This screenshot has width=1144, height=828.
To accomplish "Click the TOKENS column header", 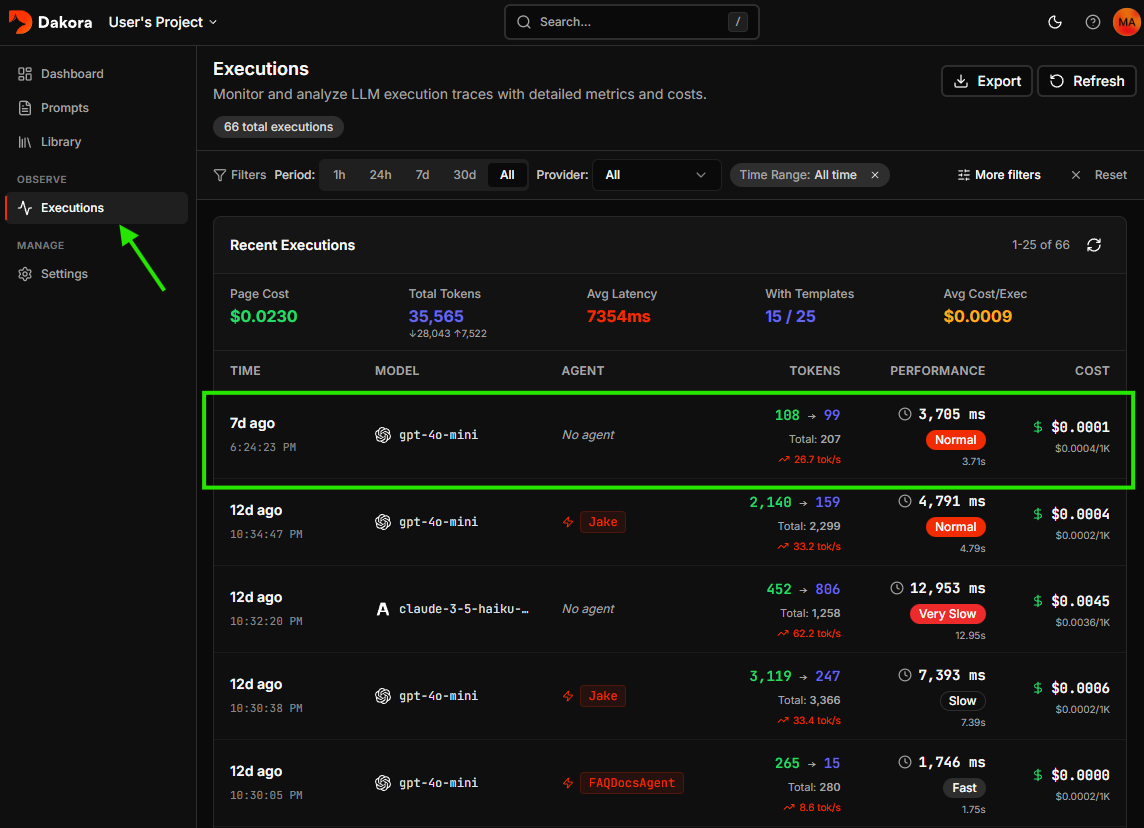I will [814, 371].
